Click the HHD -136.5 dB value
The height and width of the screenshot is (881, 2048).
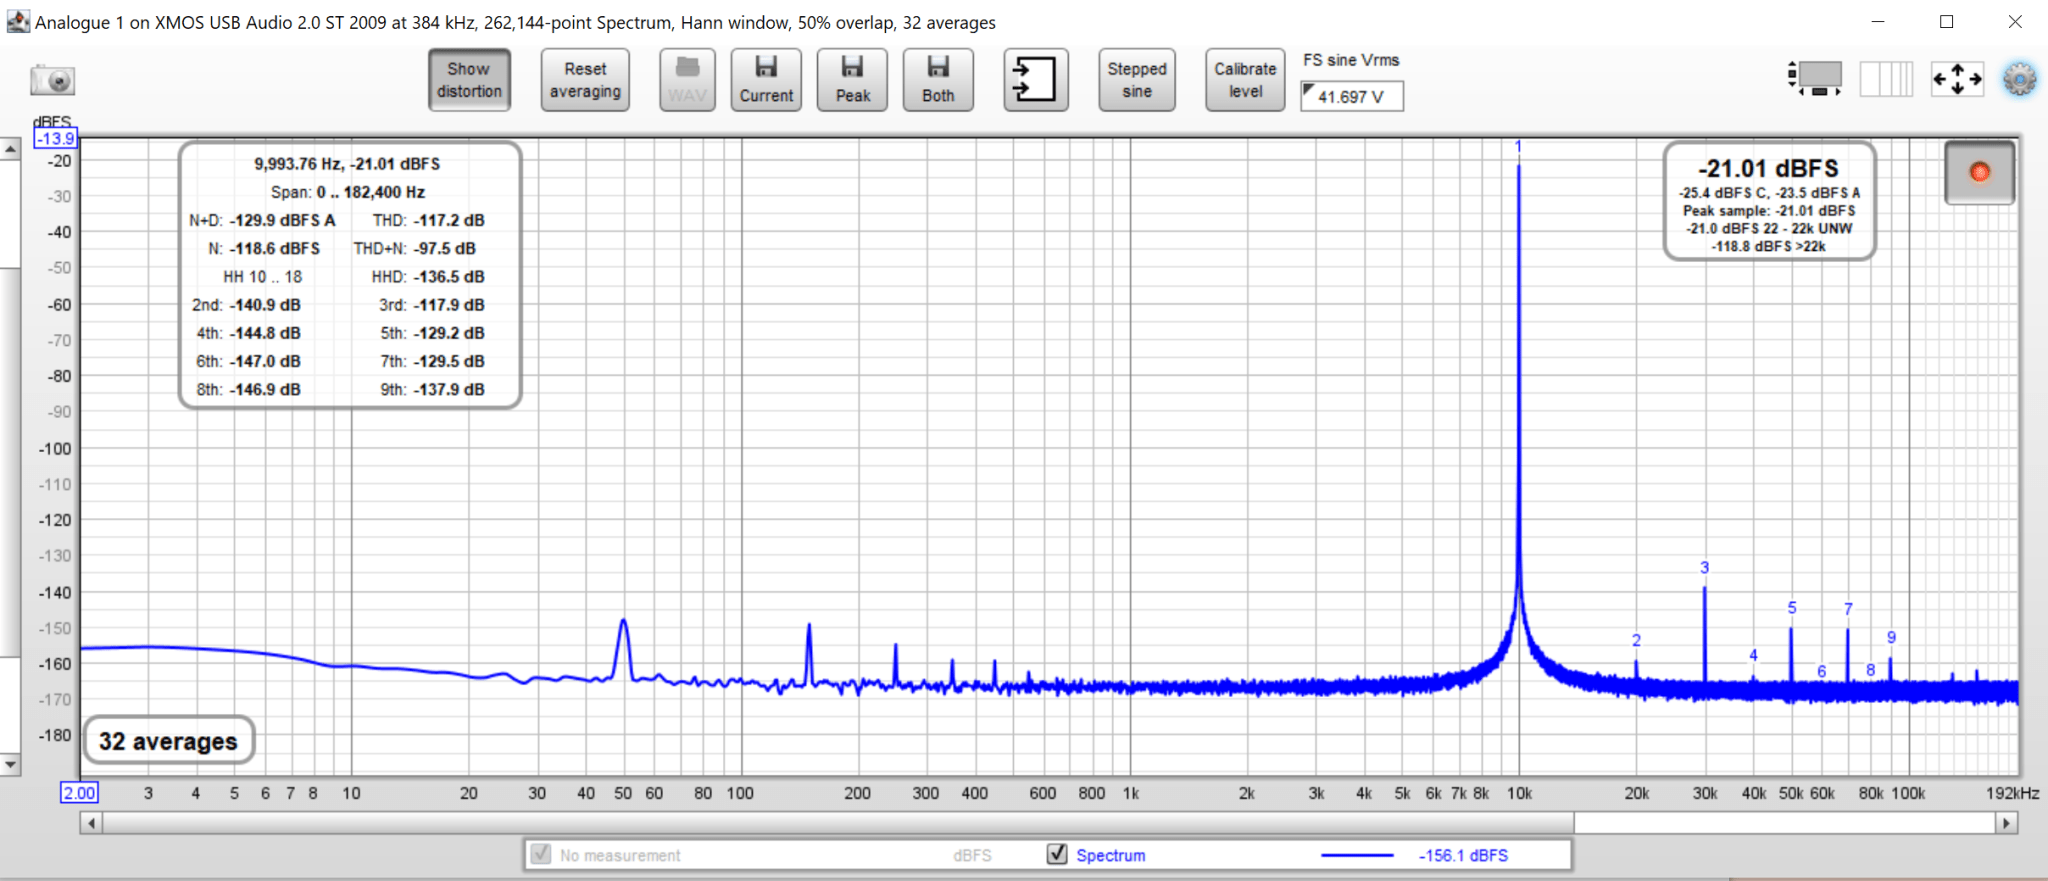448,276
